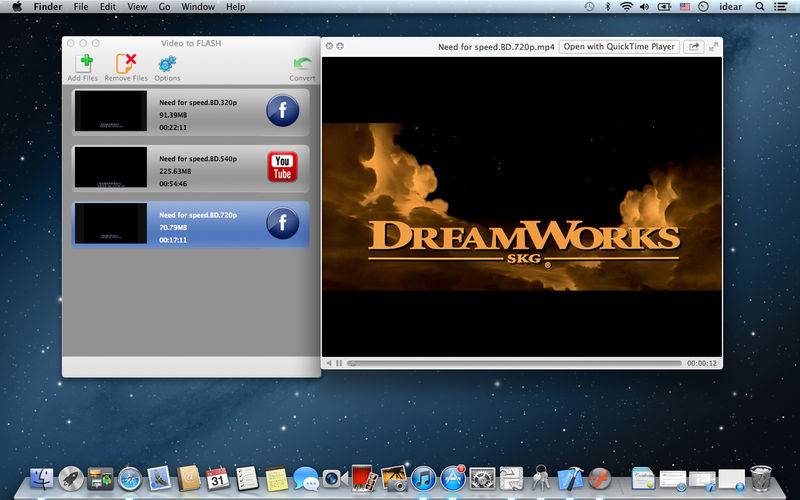Click the 225.63MB file size text

click(175, 171)
